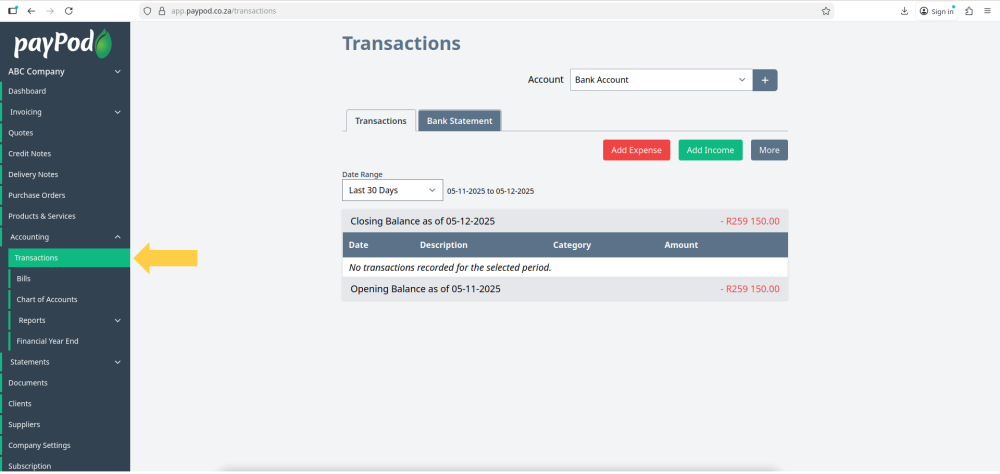Reload the page with refresh icon
Viewport: 1000px width, 474px height.
(x=68, y=11)
